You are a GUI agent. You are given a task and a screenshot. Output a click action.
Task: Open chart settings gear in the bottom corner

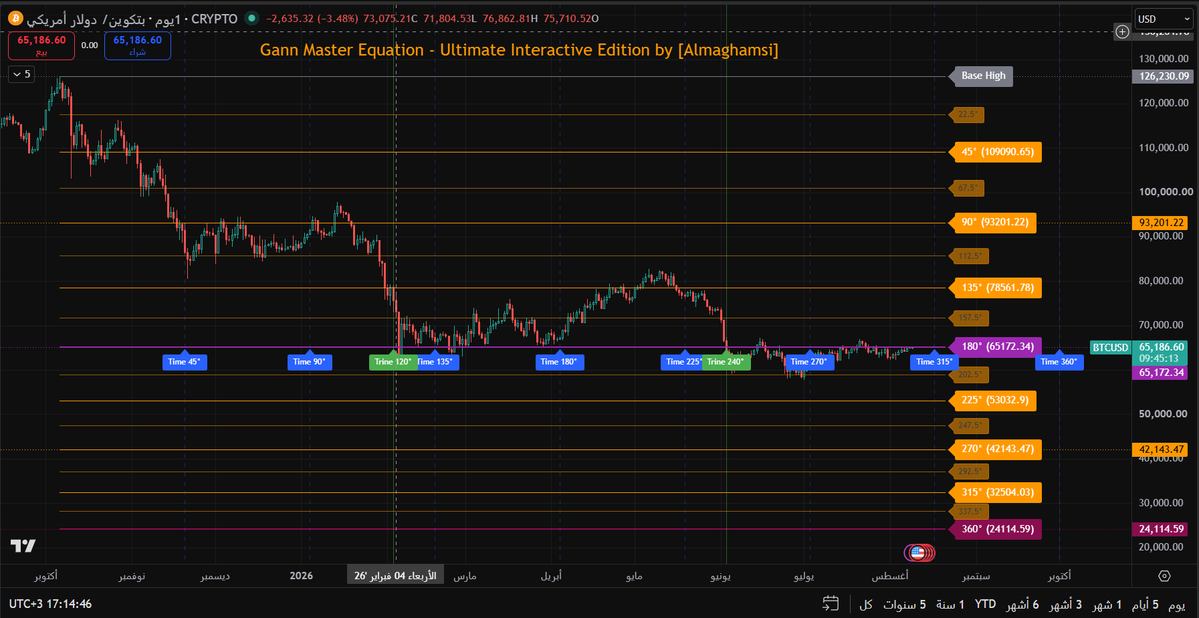[x=1165, y=575]
